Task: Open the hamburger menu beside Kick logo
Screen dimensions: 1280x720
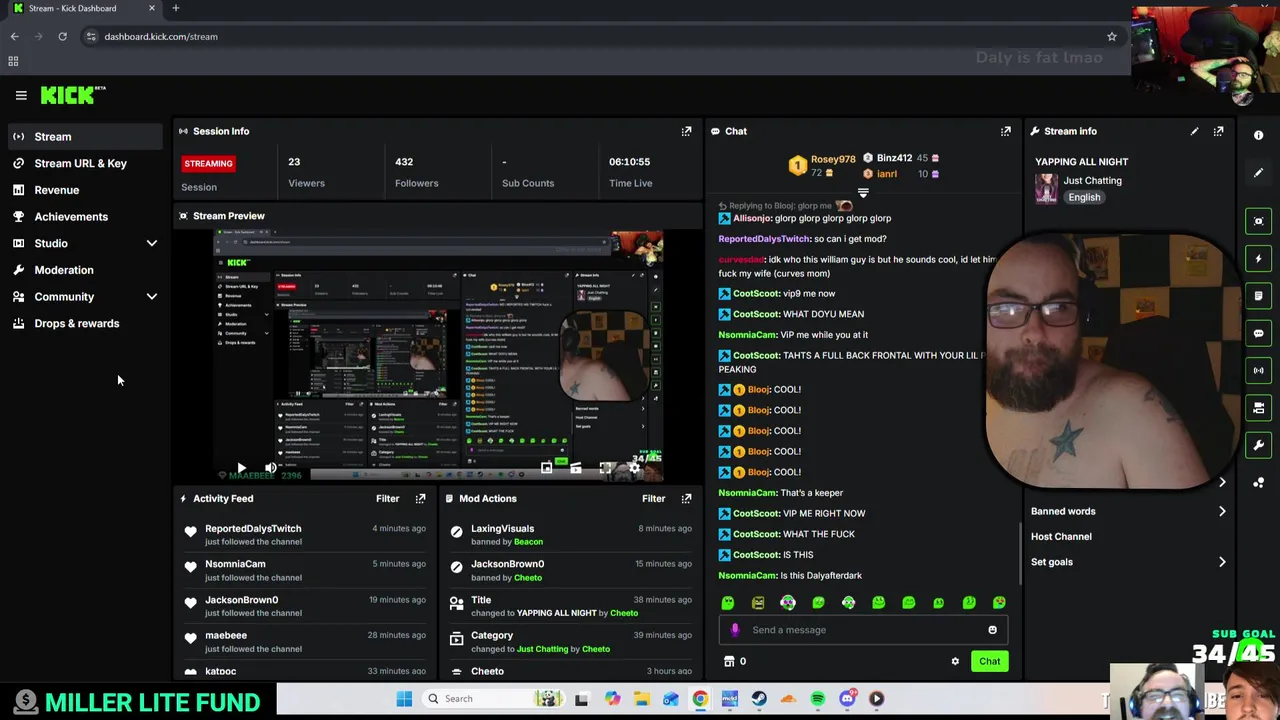Action: point(21,95)
